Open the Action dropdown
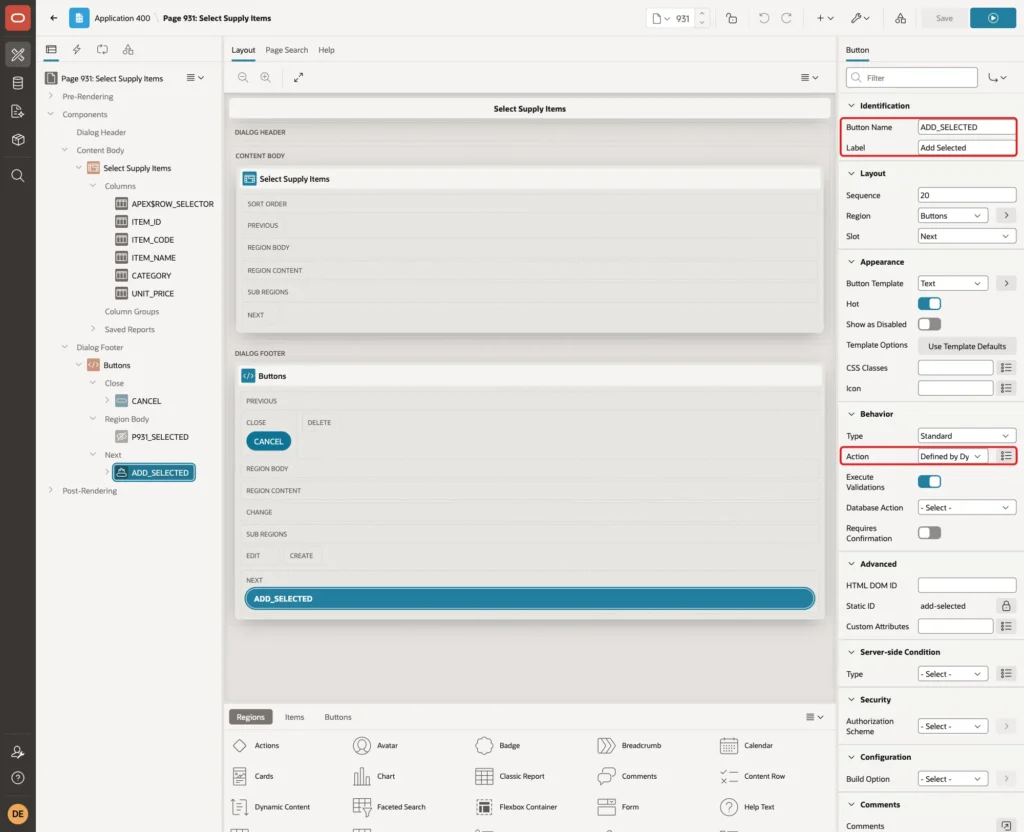 (x=953, y=456)
